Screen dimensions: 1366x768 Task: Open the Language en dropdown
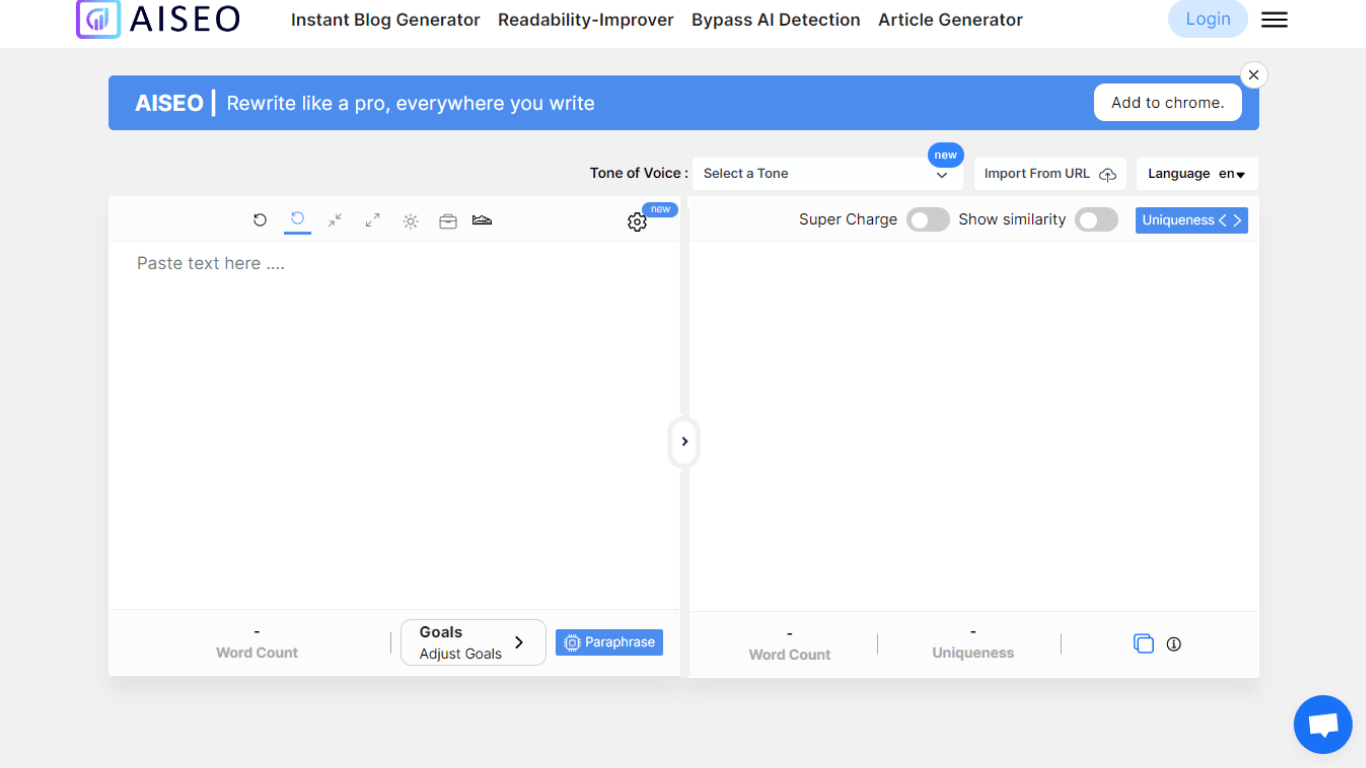1197,174
